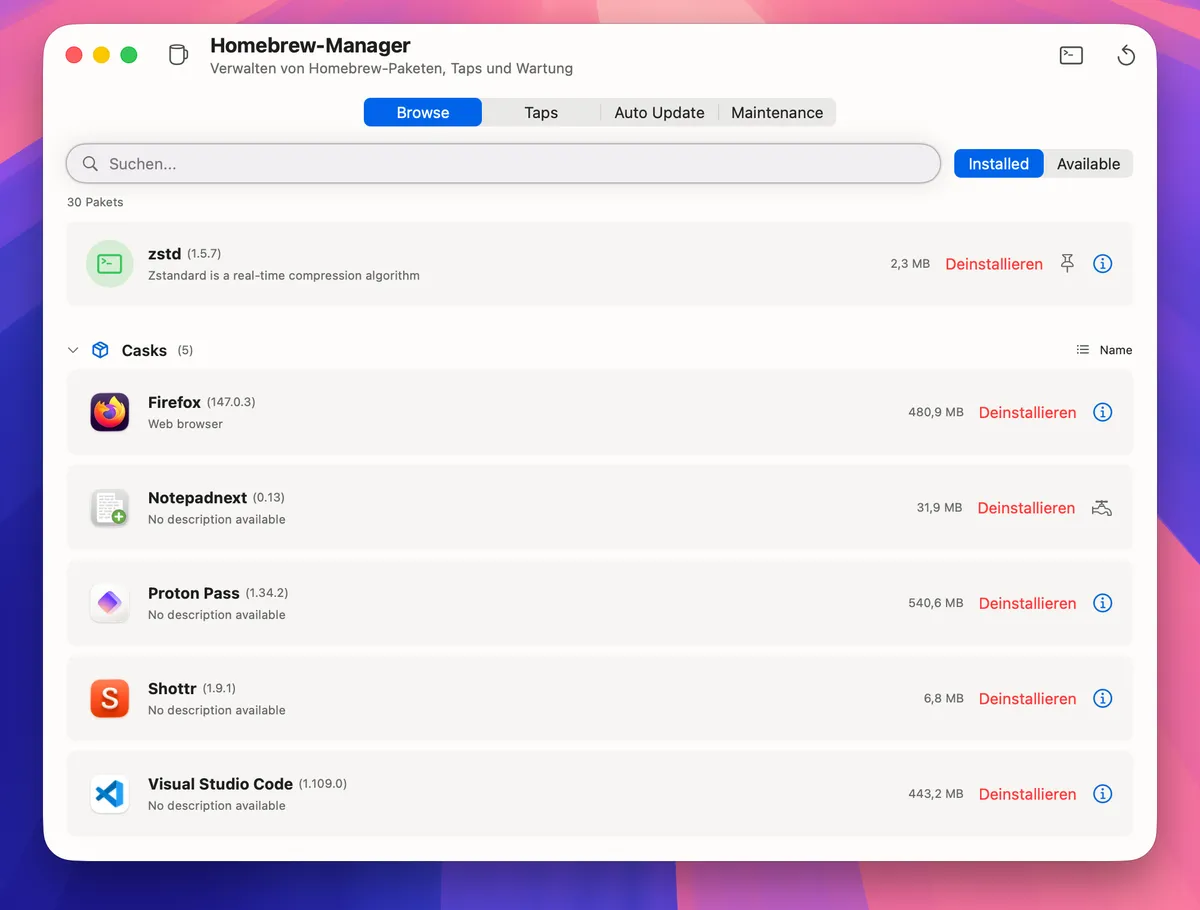Image resolution: width=1200 pixels, height=910 pixels.
Task: Click the tap icon next to Notepadnext
Action: point(1101,508)
